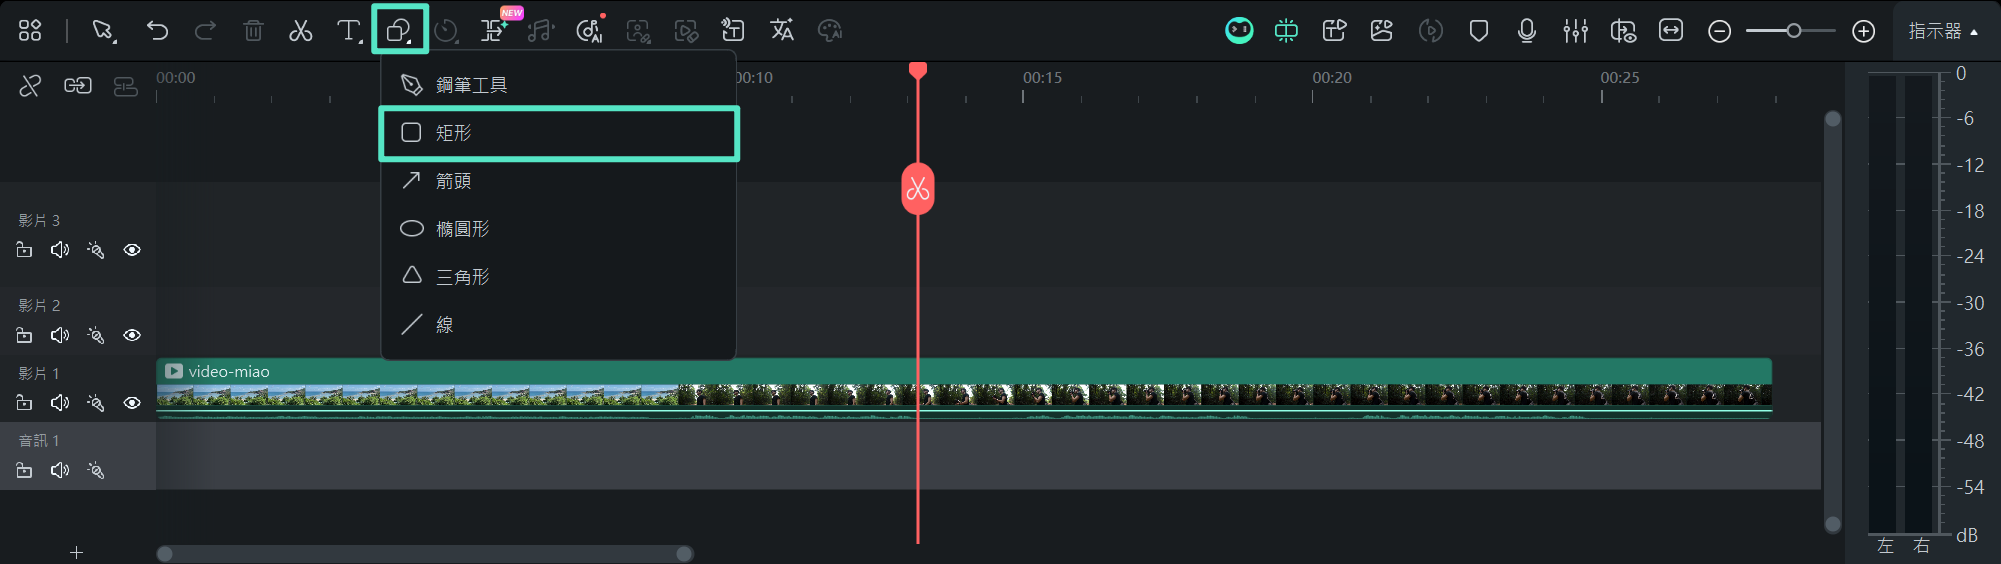Click zoom in plus button
This screenshot has height=564, width=2001.
(x=1863, y=31)
